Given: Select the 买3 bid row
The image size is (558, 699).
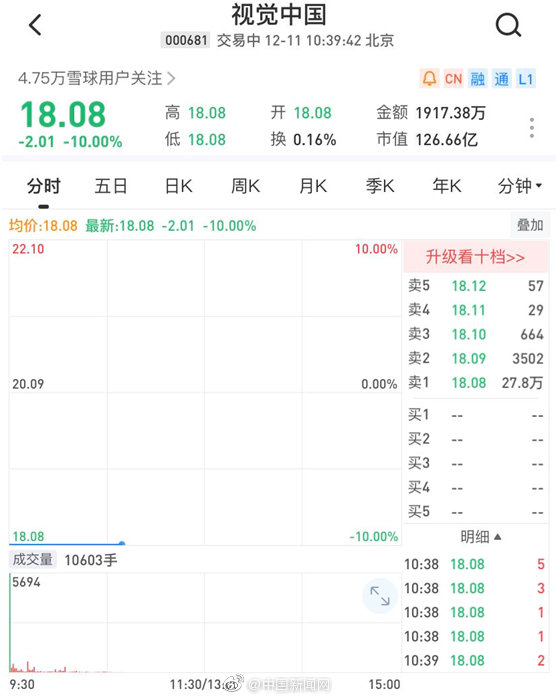Looking at the screenshot, I should point(476,464).
